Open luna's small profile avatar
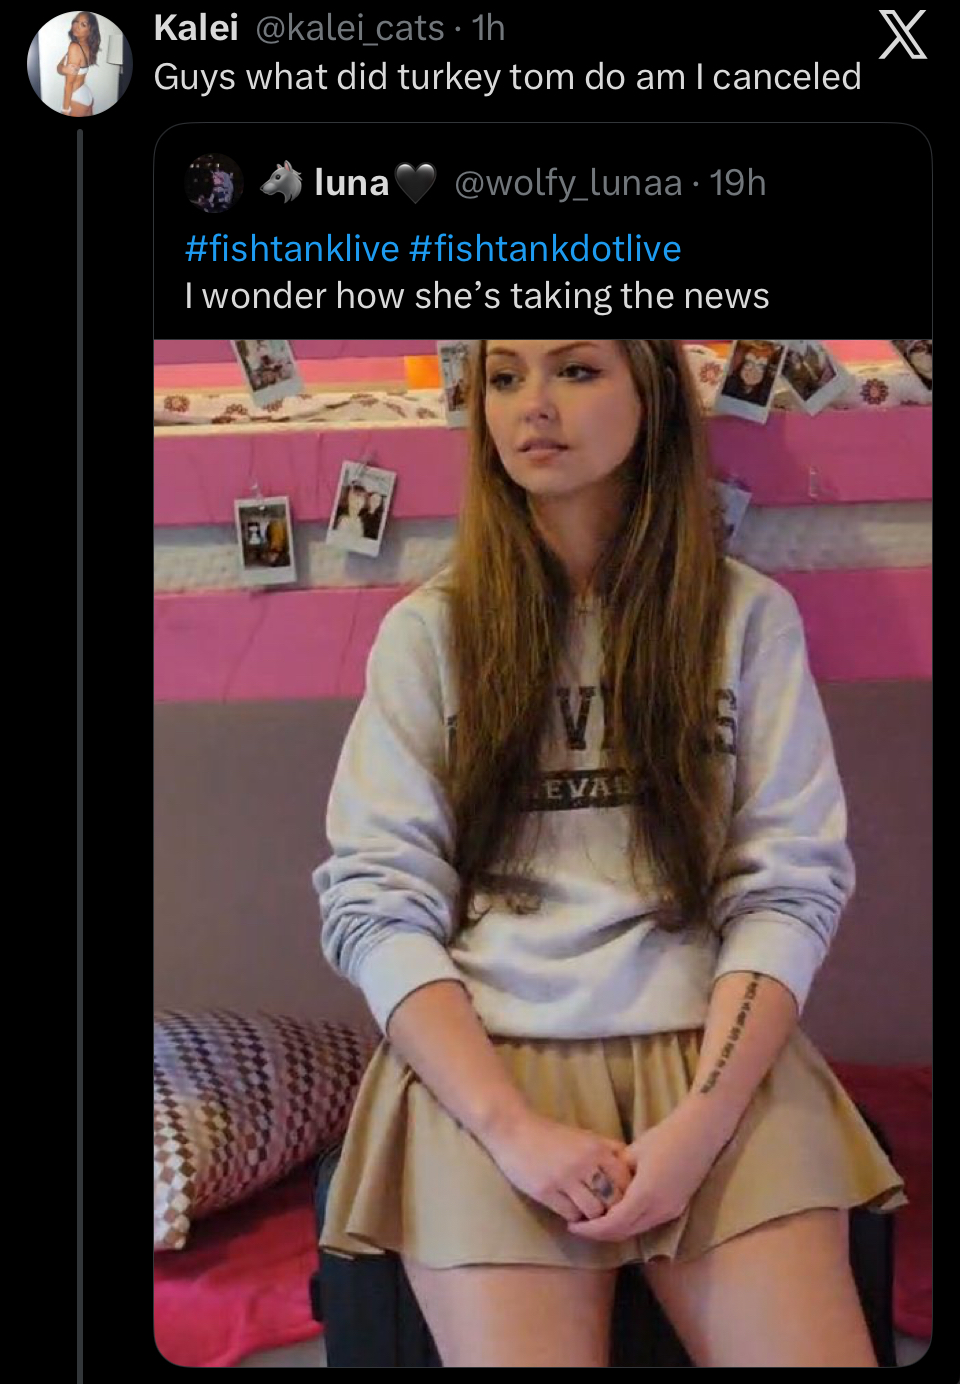Image resolution: width=960 pixels, height=1384 pixels. point(214,183)
